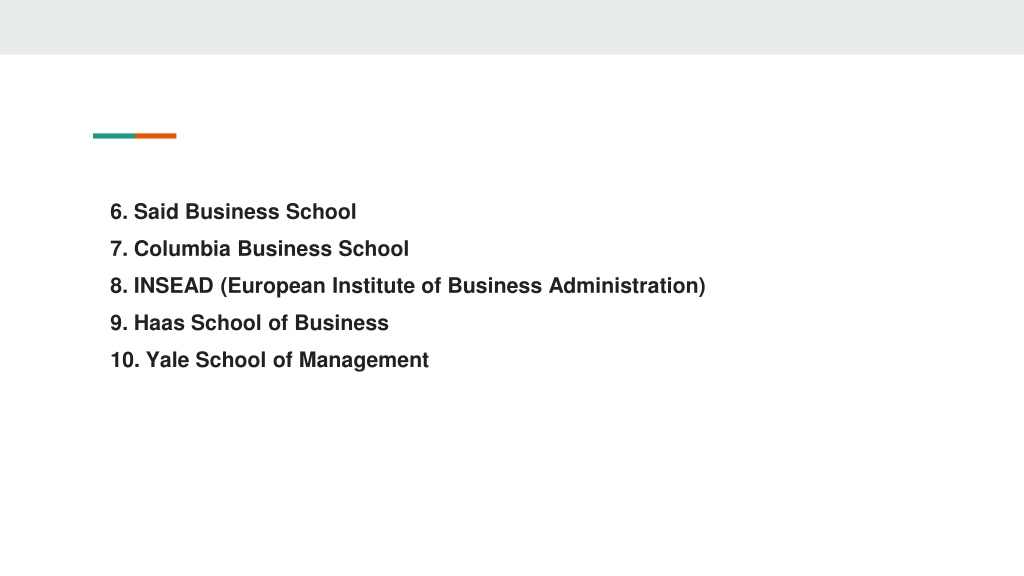Click the number '10.' list marker
This screenshot has height=576, width=1024.
pos(125,360)
